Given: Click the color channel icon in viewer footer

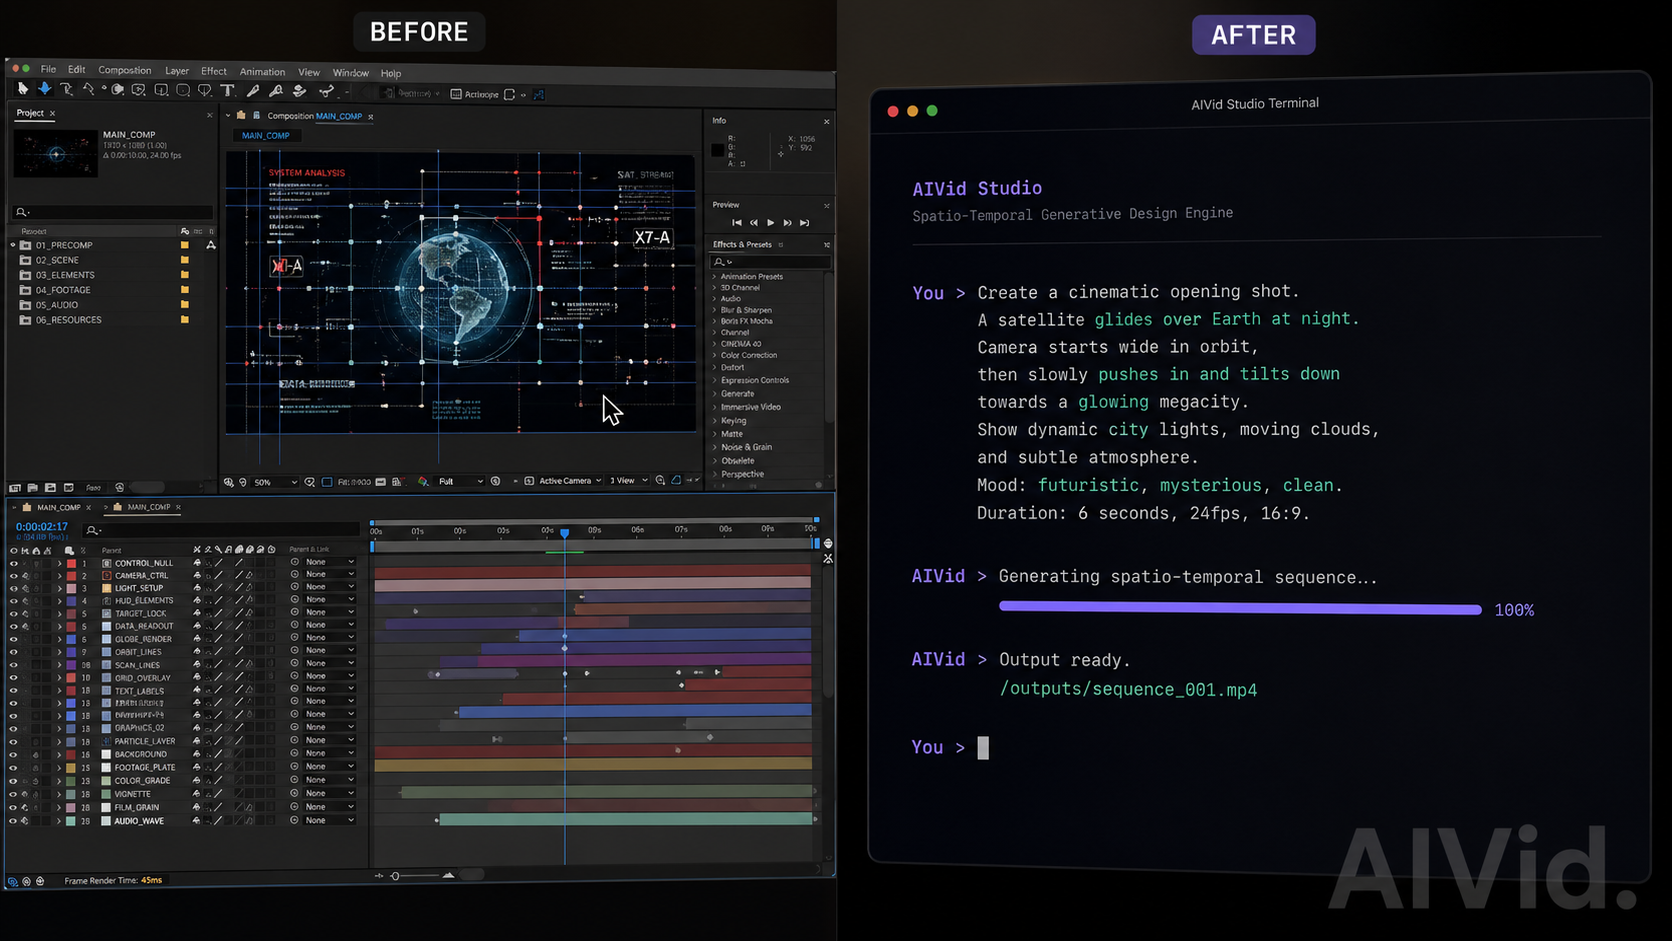Looking at the screenshot, I should point(423,482).
